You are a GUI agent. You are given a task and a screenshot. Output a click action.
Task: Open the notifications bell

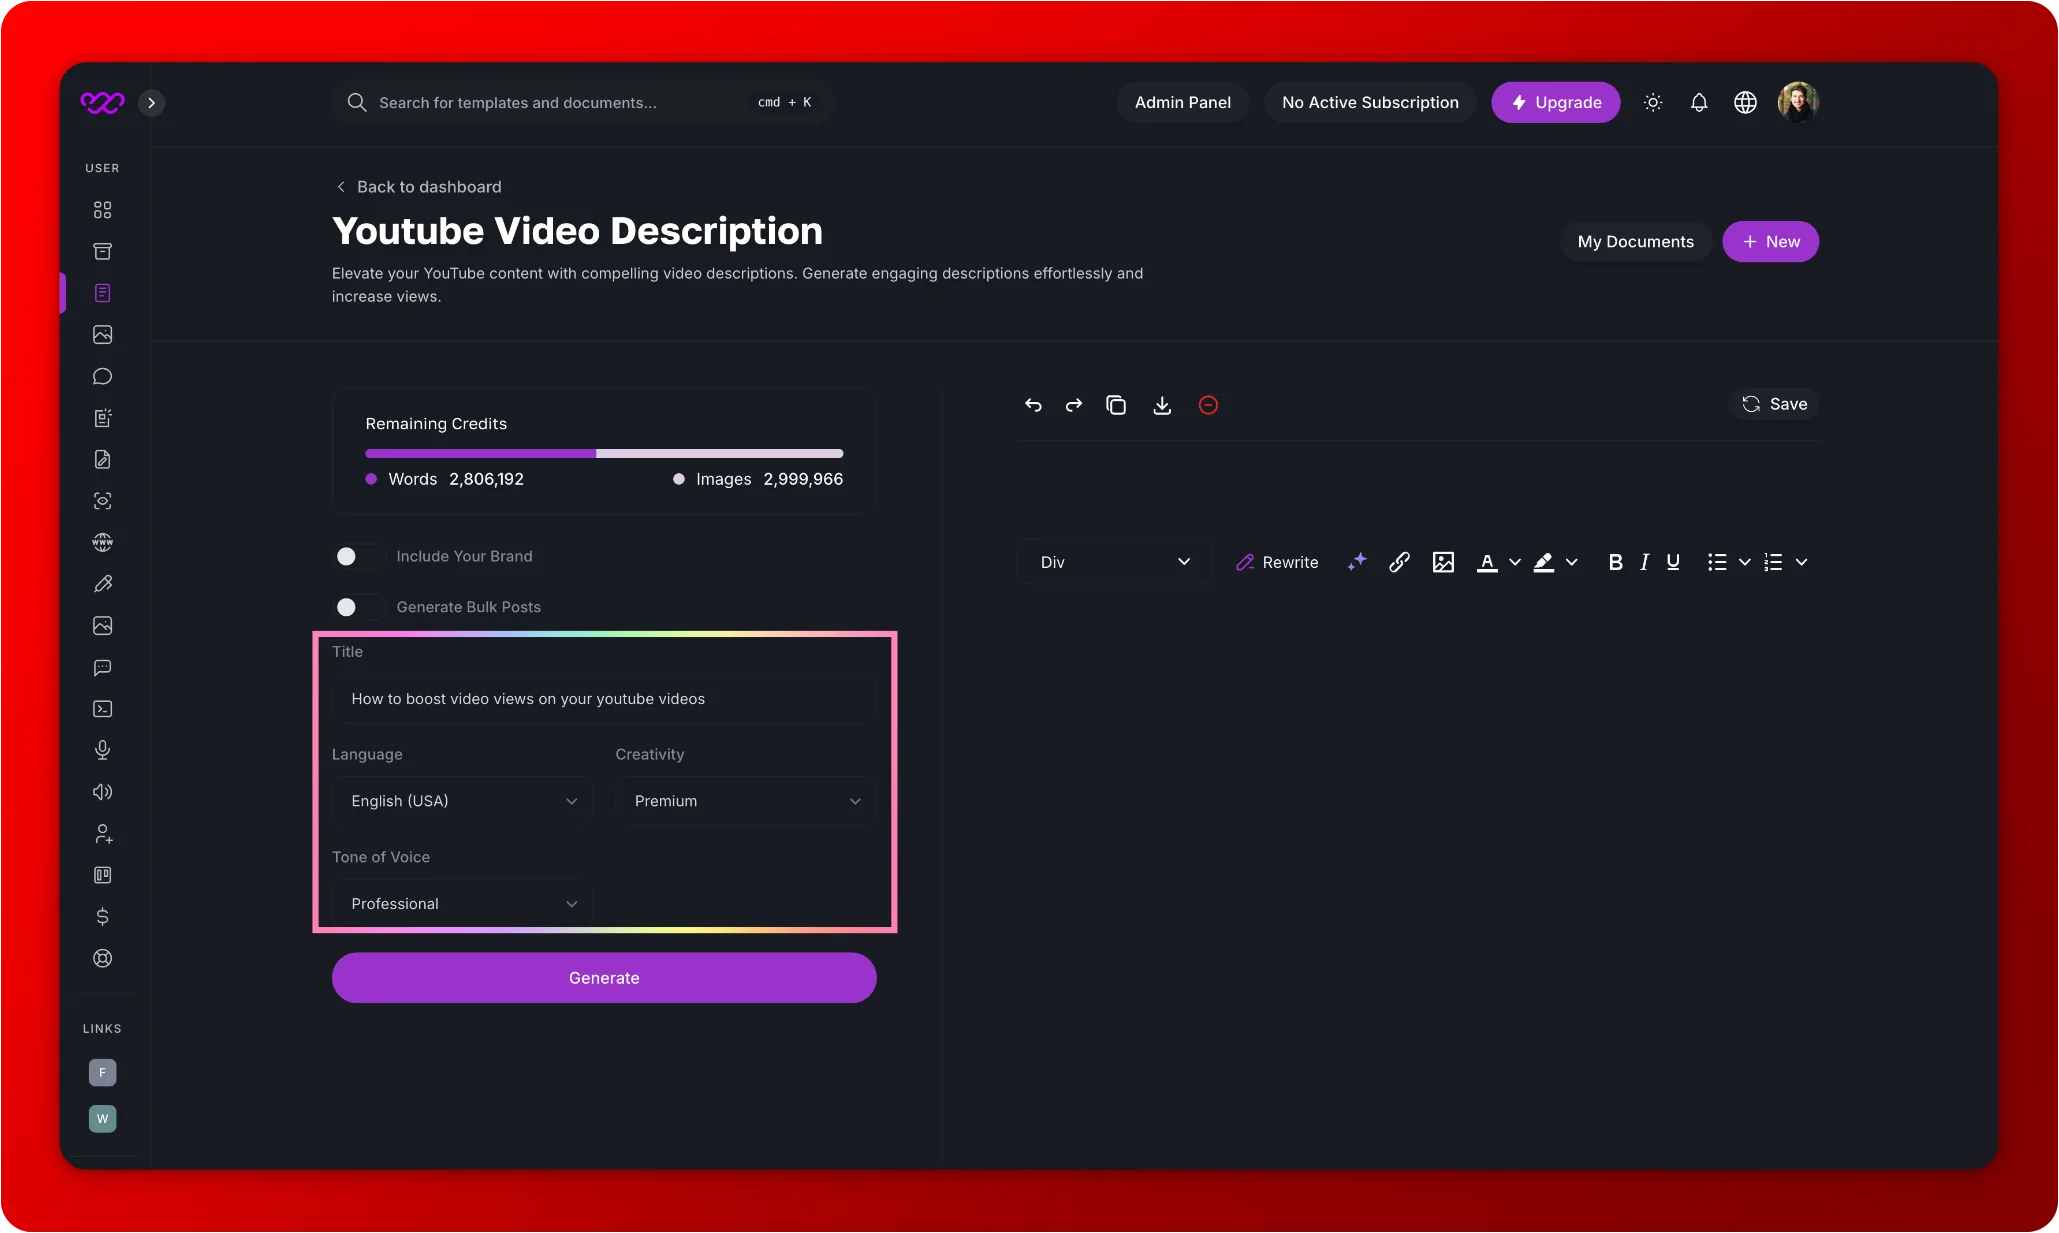tap(1699, 102)
